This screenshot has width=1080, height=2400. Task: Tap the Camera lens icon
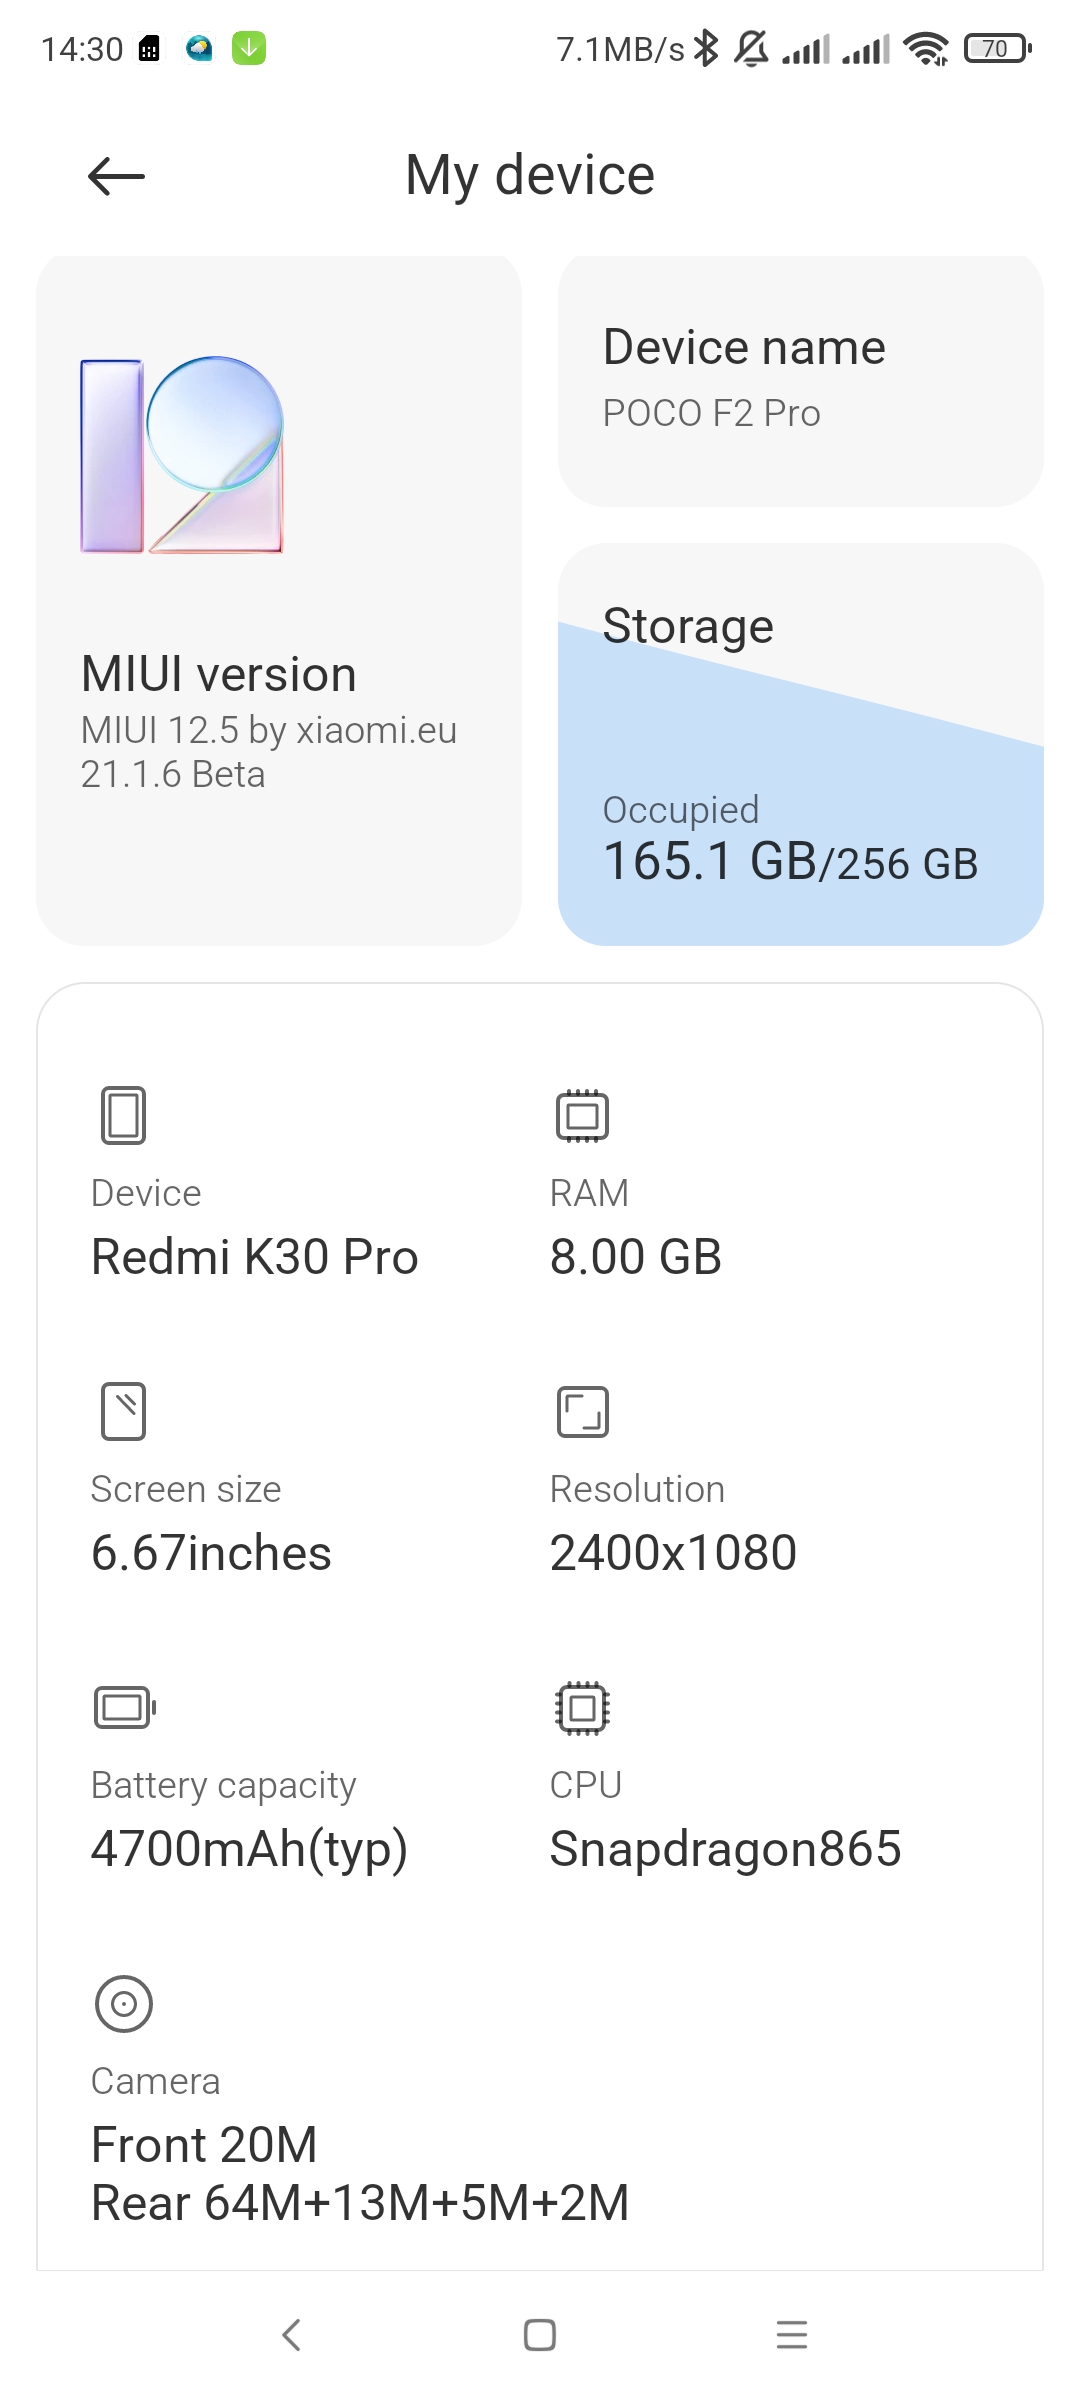pyautogui.click(x=123, y=2003)
